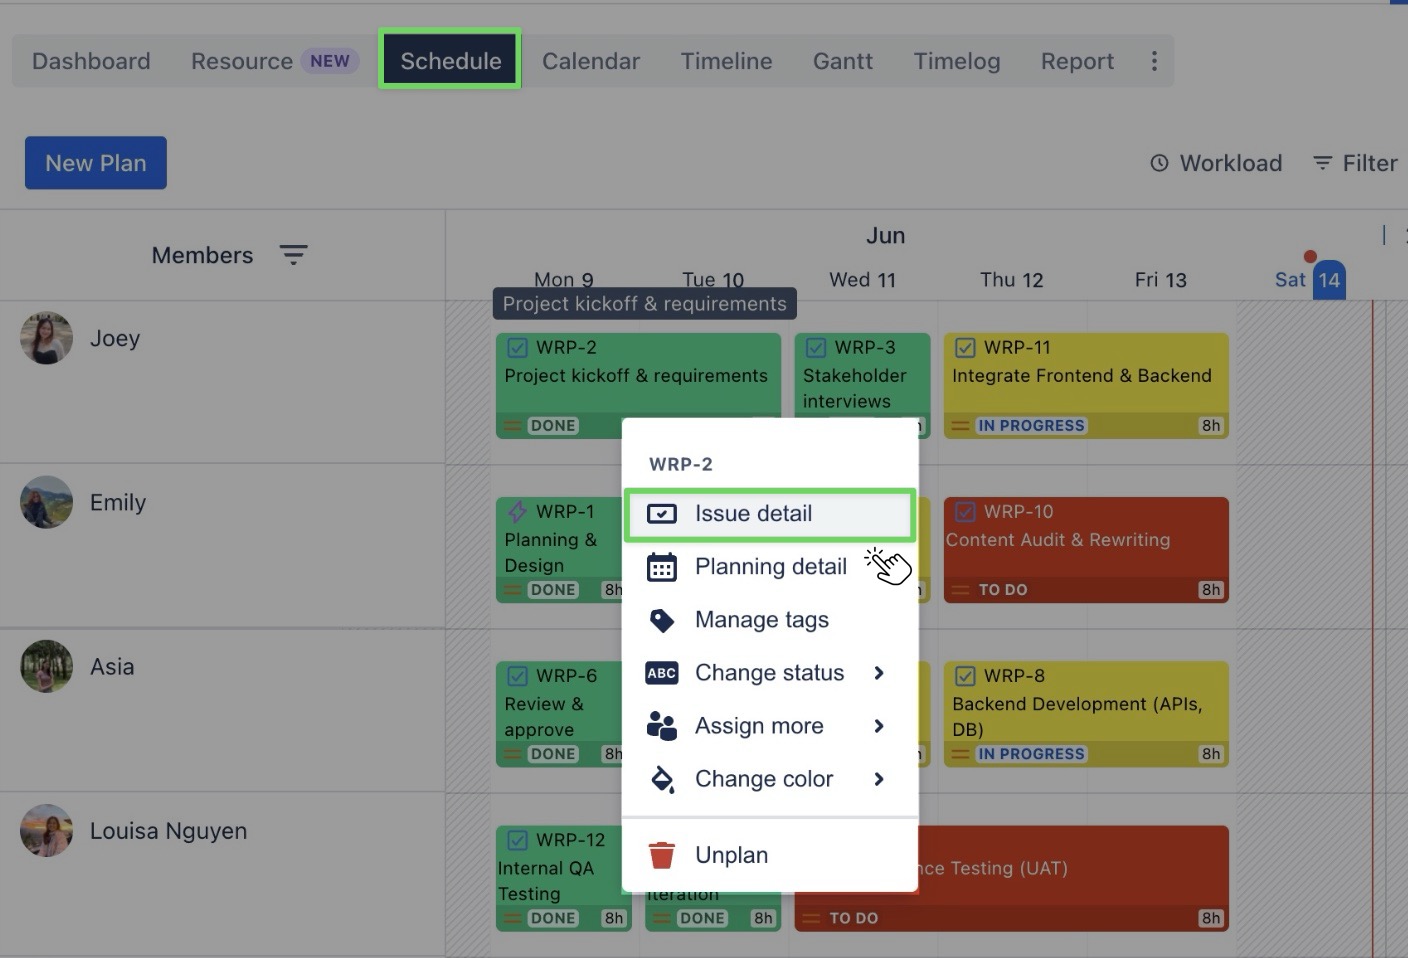This screenshot has height=958, width=1408.
Task: Click the clock icon beside Workload
Action: (1158, 162)
